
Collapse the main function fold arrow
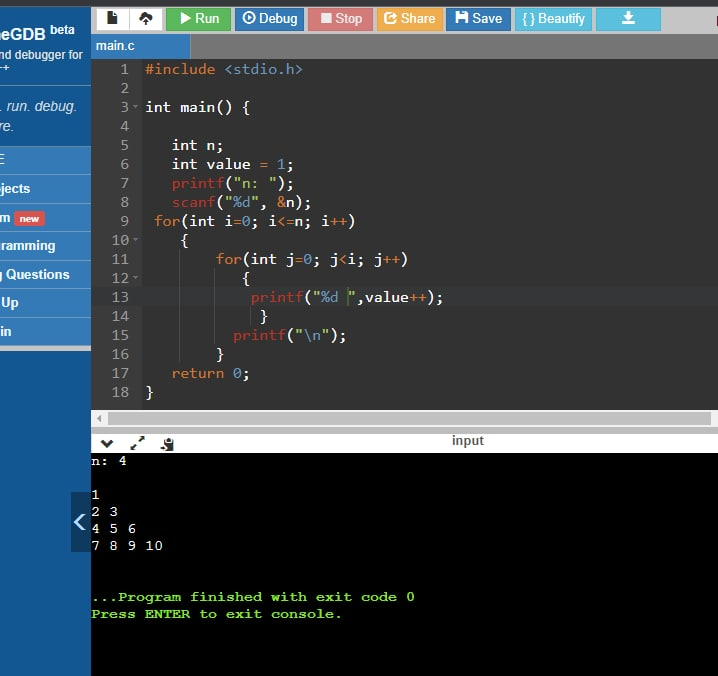tap(135, 107)
